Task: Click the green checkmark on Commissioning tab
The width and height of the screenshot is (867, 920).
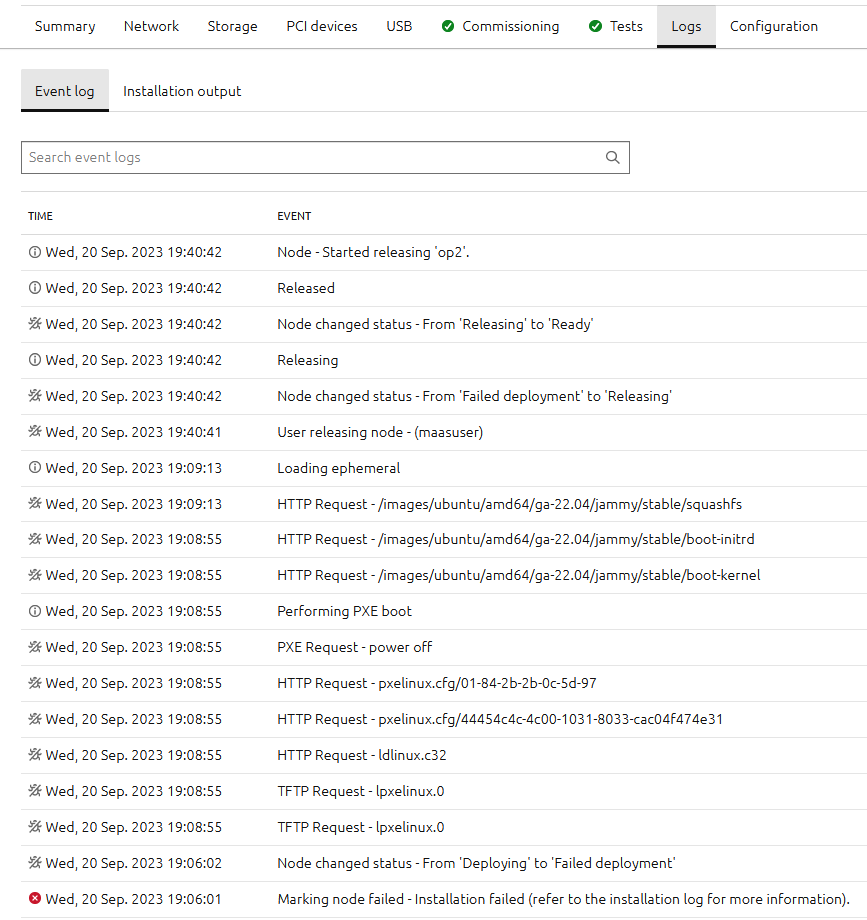Action: point(448,26)
